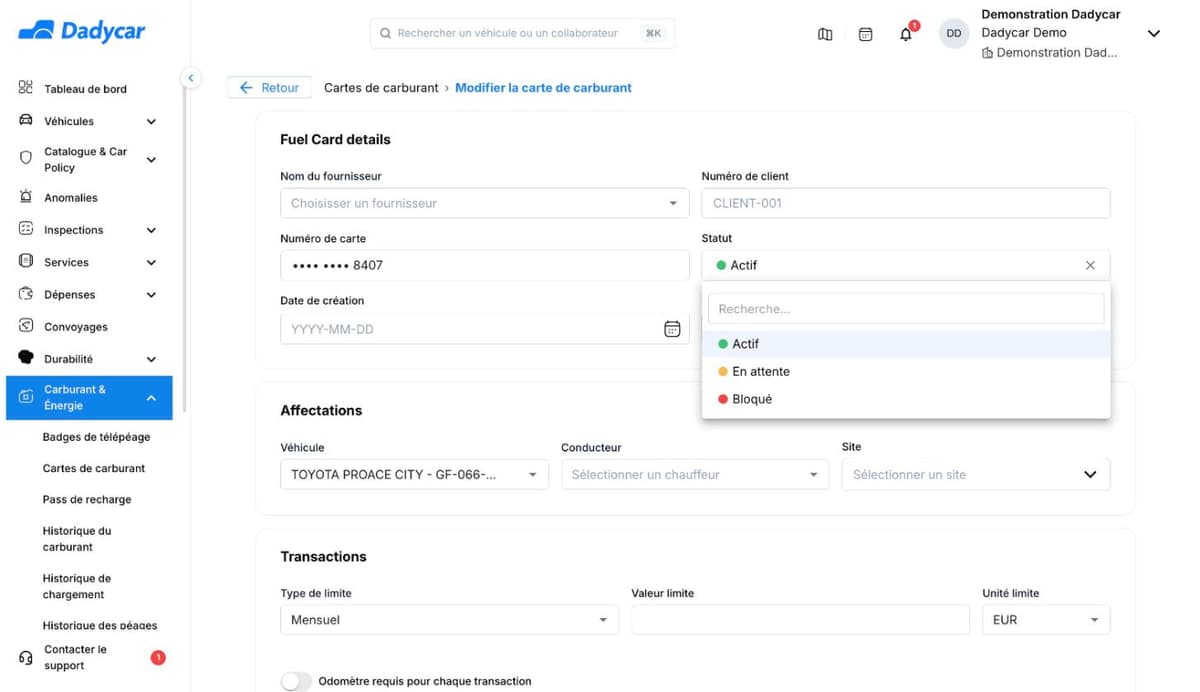1200x692 pixels.
Task: Open the map view icon
Action: tap(825, 34)
